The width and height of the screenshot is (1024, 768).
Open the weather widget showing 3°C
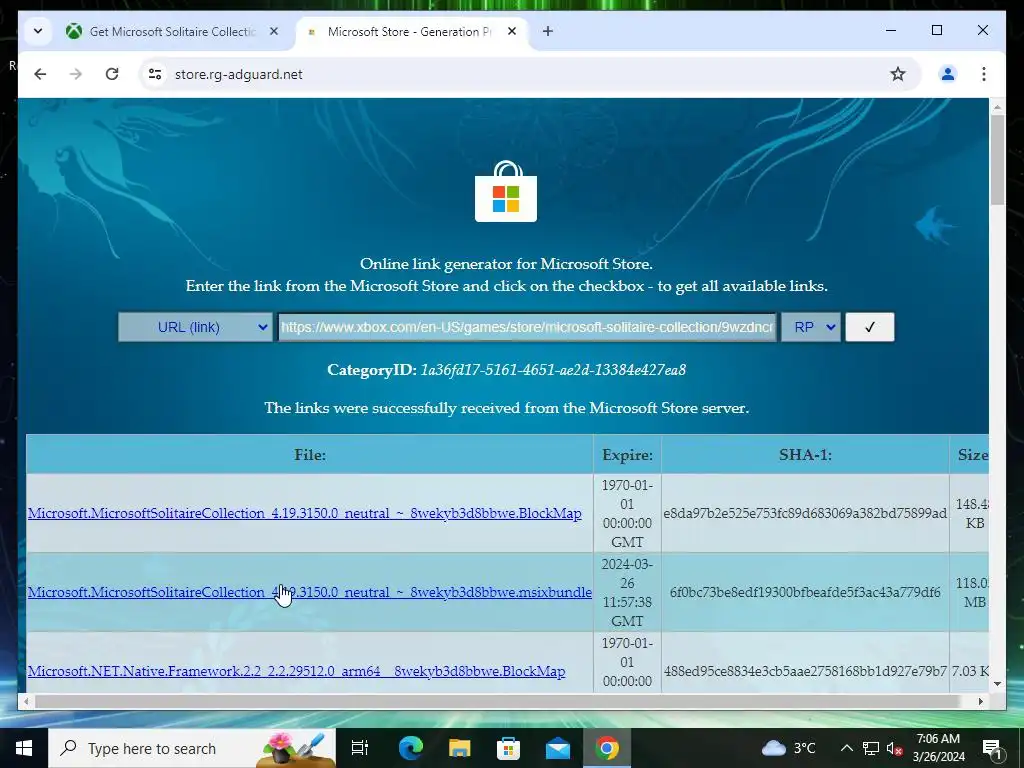(789, 748)
